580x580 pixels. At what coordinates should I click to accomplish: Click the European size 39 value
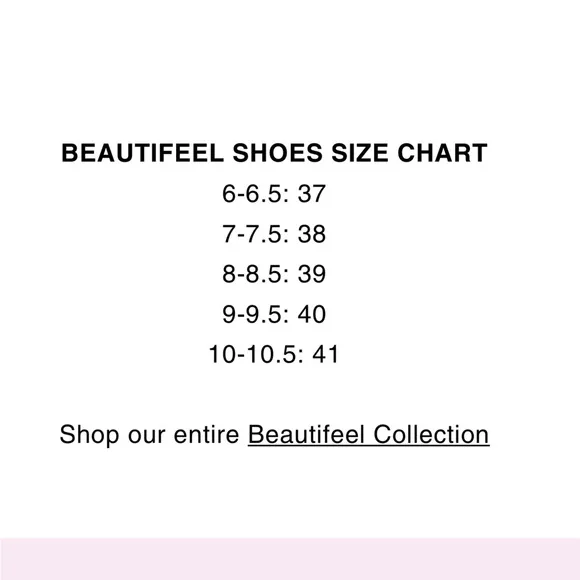312,274
